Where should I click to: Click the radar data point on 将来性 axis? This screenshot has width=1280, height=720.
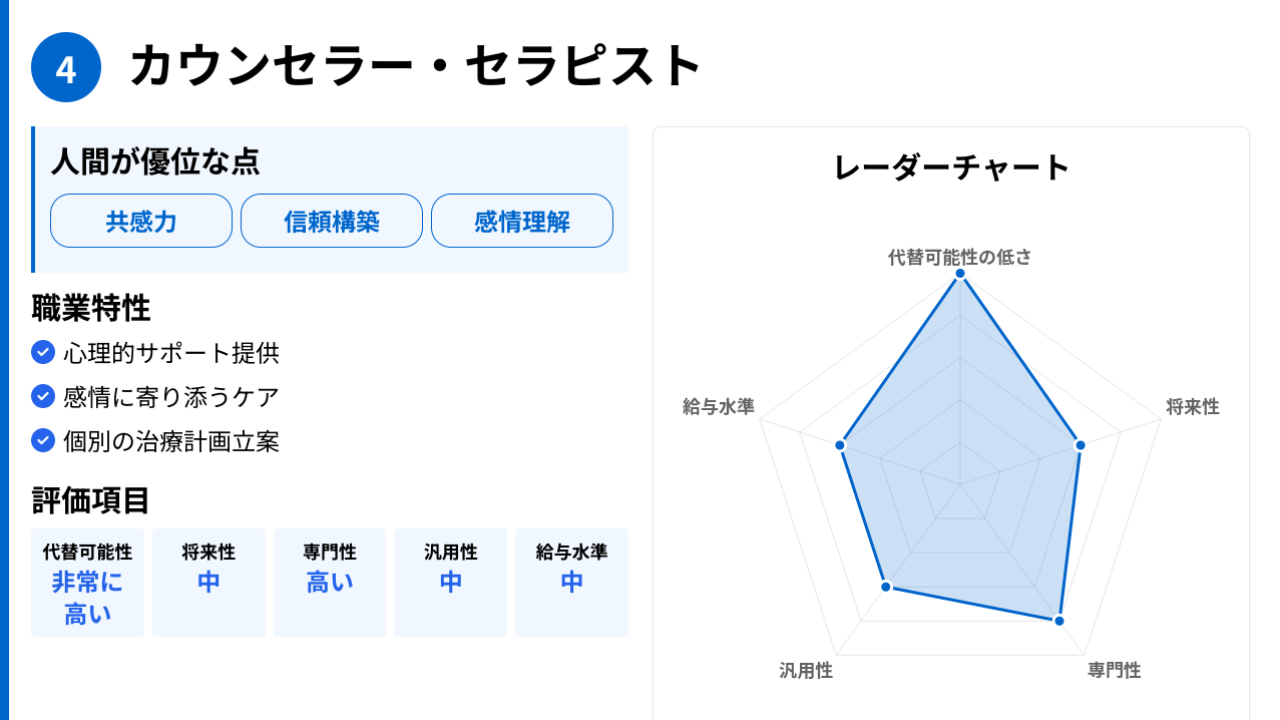click(x=1080, y=446)
